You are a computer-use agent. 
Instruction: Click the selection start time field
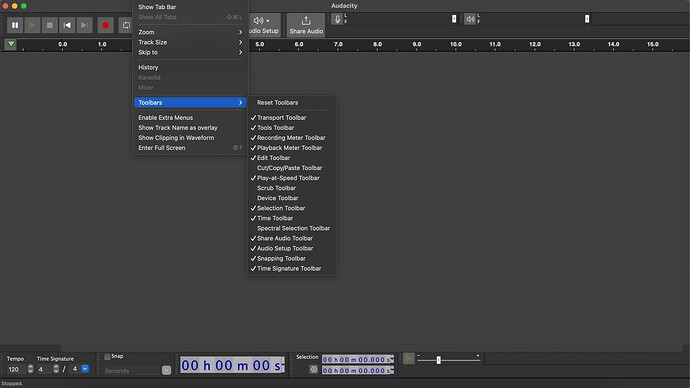coord(357,359)
